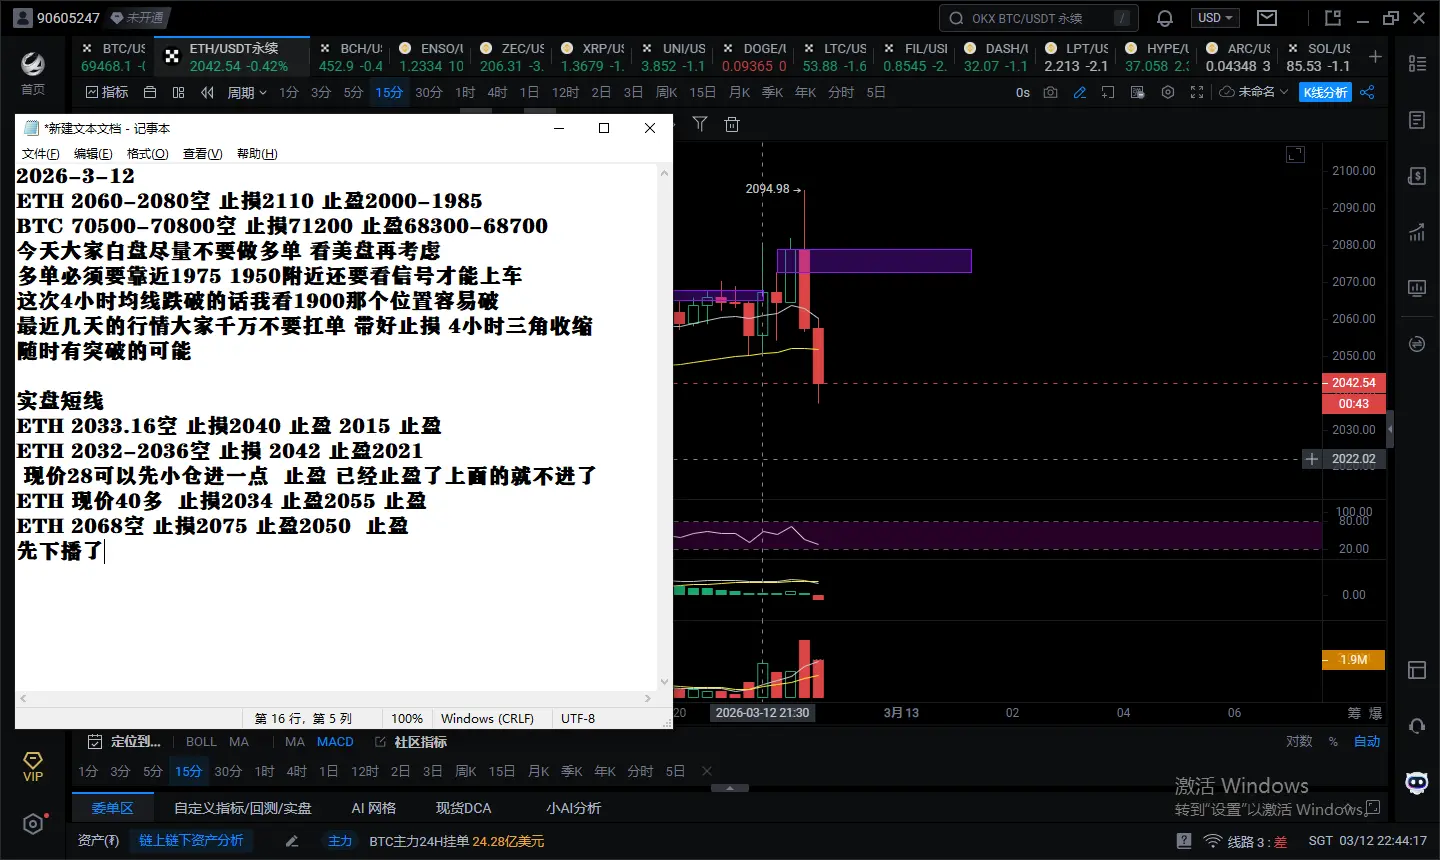Click the calendar icon in chart toolbar
This screenshot has height=860, width=1440.
[x=150, y=92]
